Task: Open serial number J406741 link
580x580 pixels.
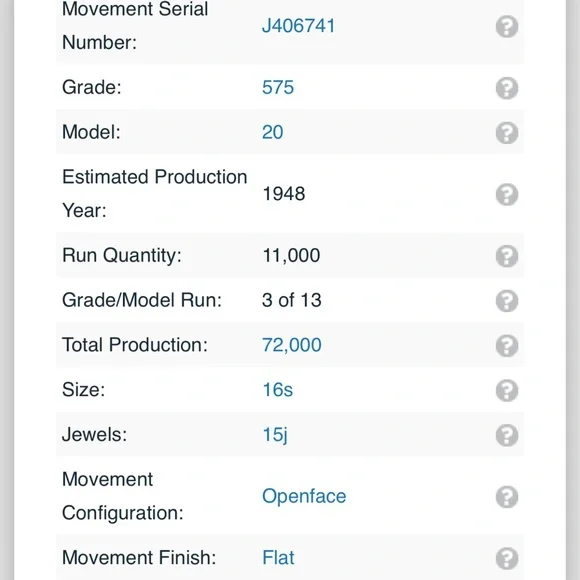Action: (x=298, y=26)
